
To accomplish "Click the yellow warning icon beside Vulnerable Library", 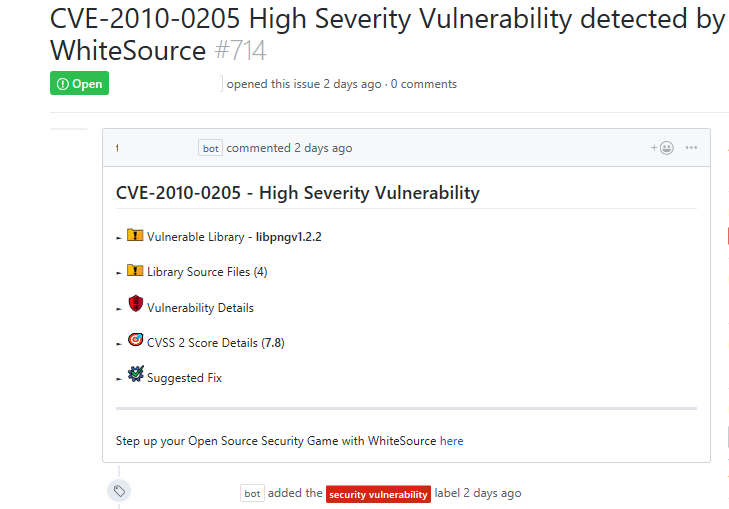I will click(x=135, y=236).
